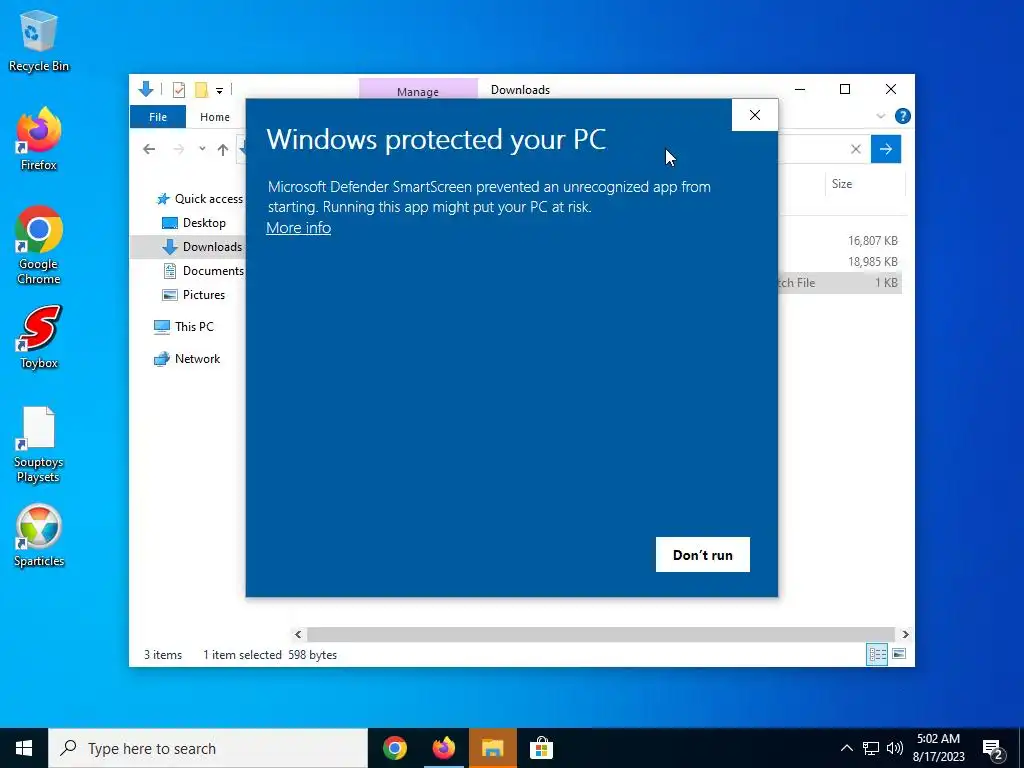The height and width of the screenshot is (768, 1024).
Task: Select Sparticles desktop shortcut
Action: coord(39,536)
